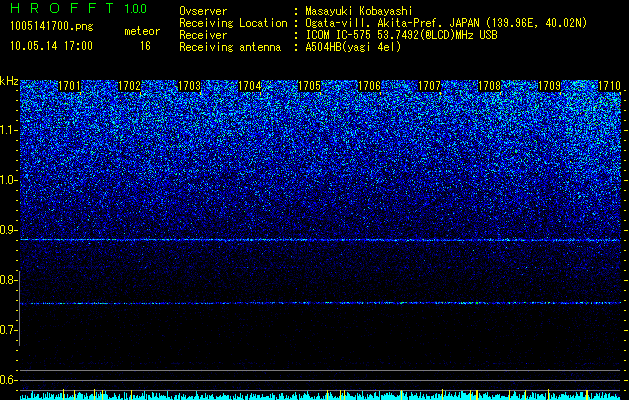
Task: Click the 1708 time marker label
Action: (489, 86)
